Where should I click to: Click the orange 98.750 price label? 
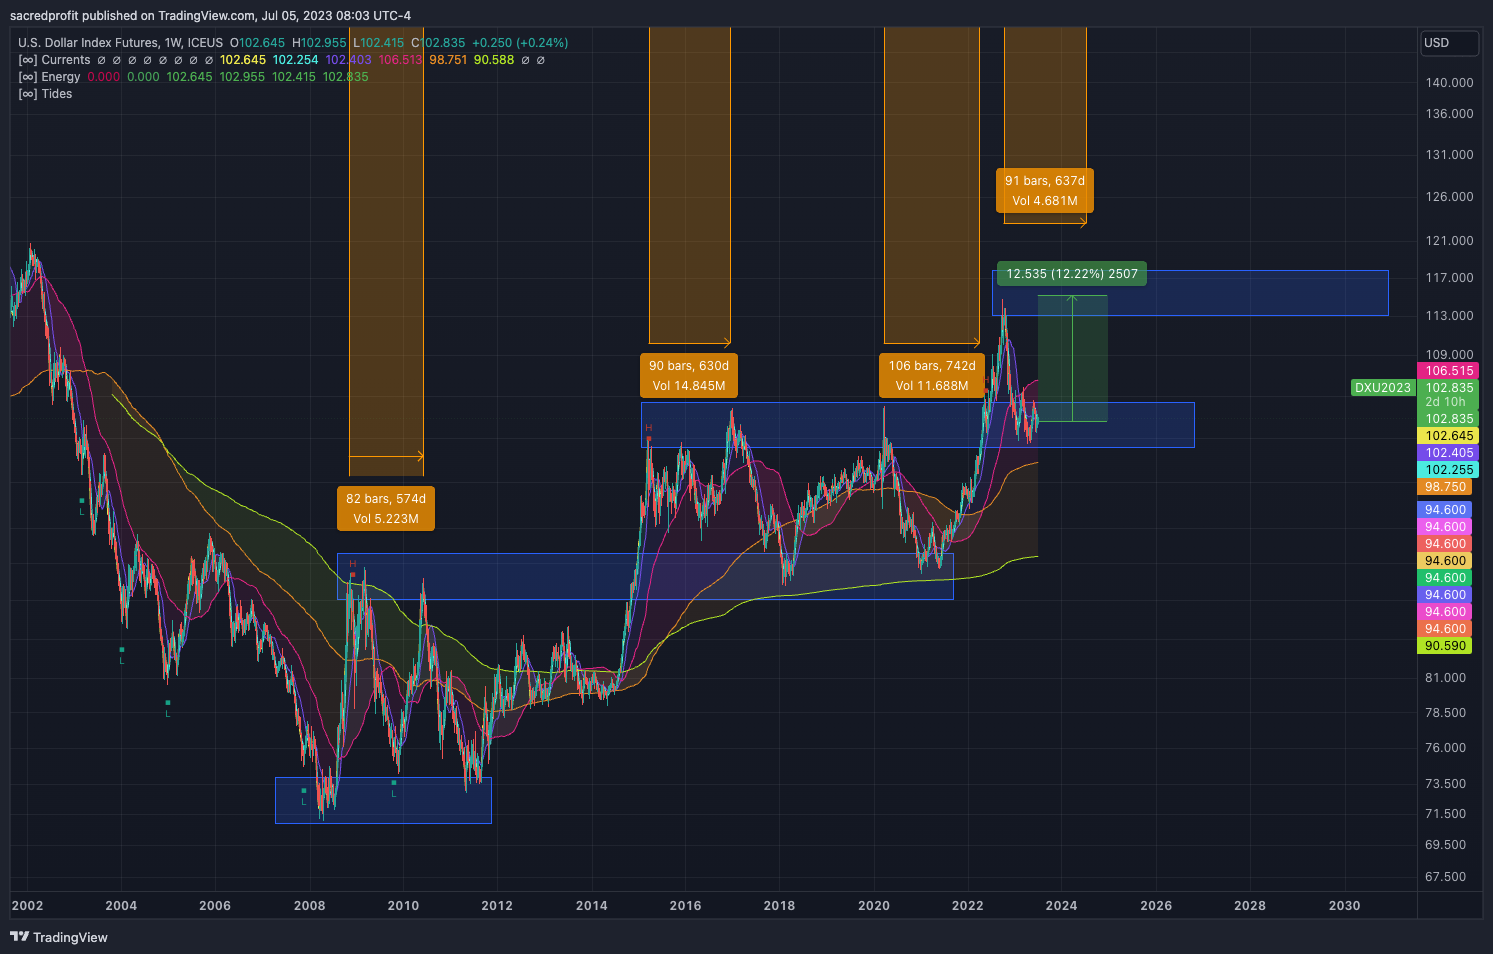click(1446, 487)
